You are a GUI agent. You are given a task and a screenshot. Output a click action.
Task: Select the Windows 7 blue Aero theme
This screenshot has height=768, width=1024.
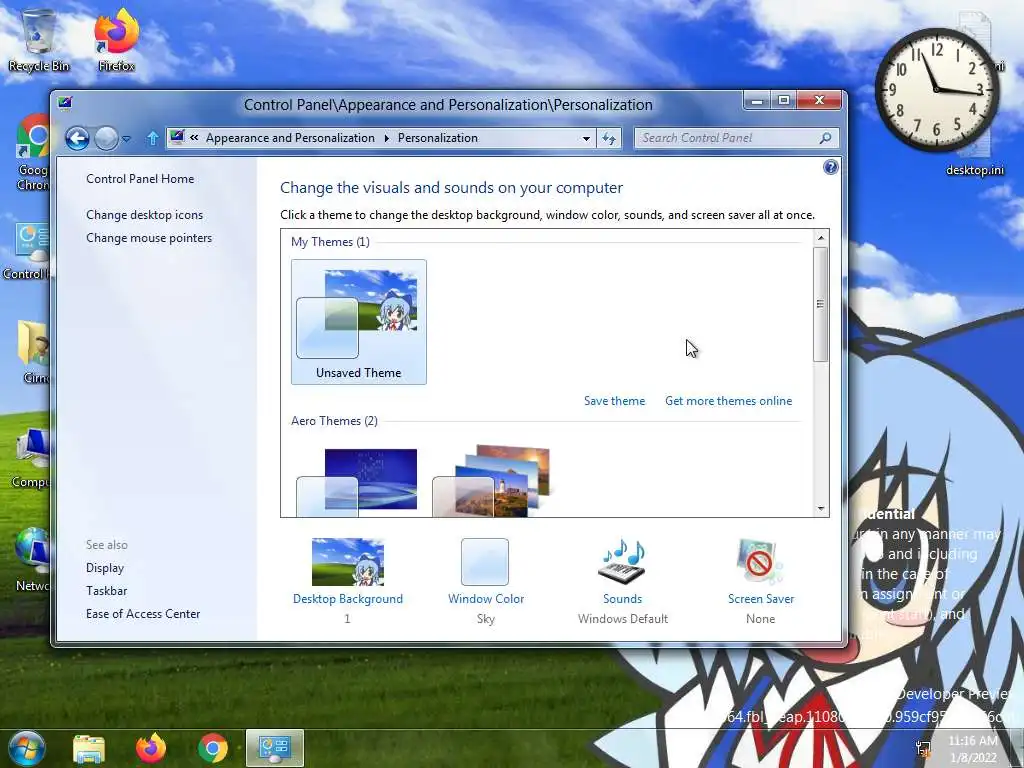click(x=358, y=481)
